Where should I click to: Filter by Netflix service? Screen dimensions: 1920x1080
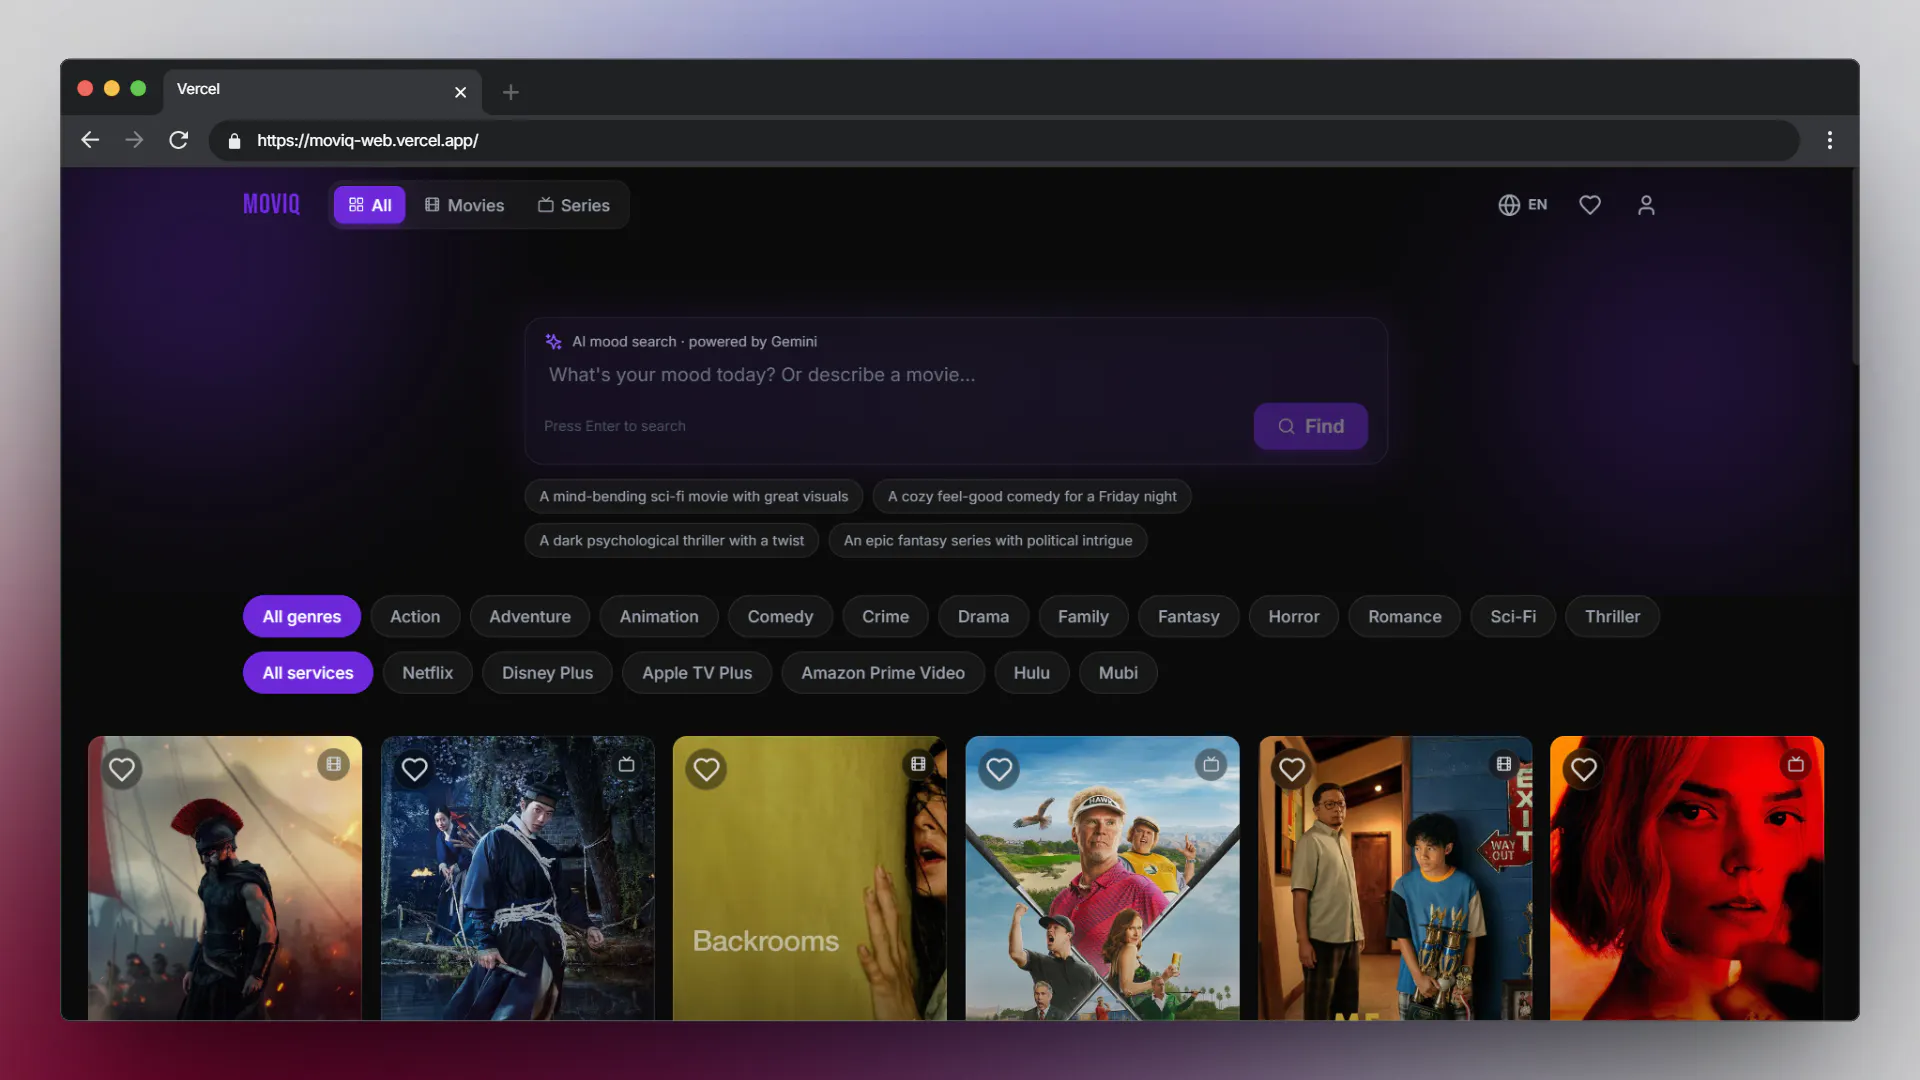click(x=427, y=672)
